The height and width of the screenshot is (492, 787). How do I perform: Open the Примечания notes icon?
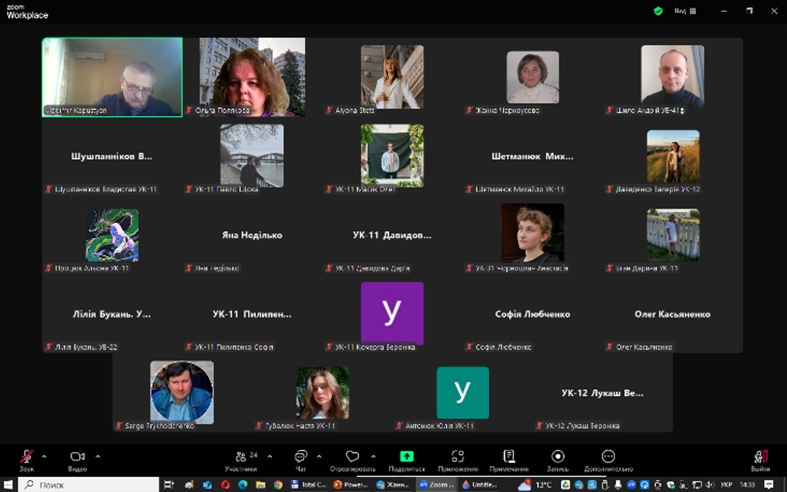point(508,459)
